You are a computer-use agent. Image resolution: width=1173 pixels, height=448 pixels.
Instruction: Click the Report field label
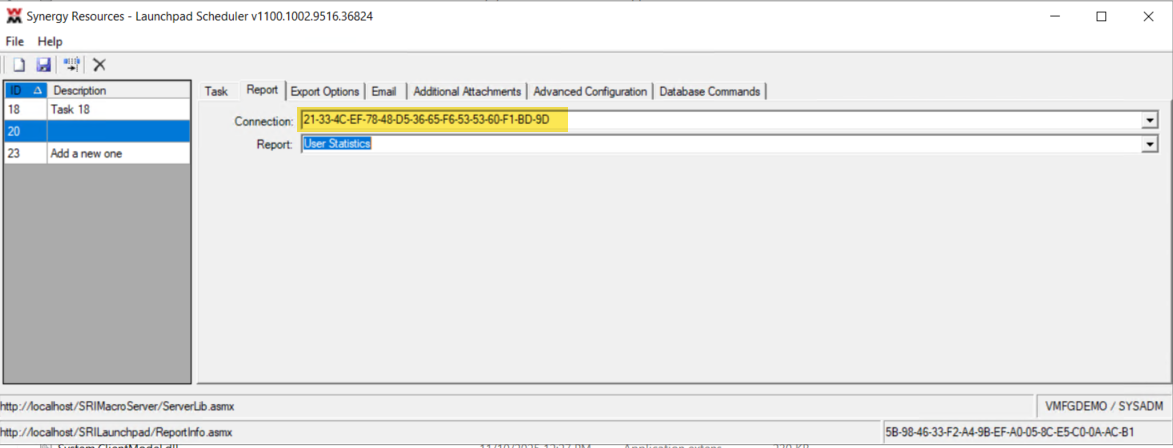(275, 145)
